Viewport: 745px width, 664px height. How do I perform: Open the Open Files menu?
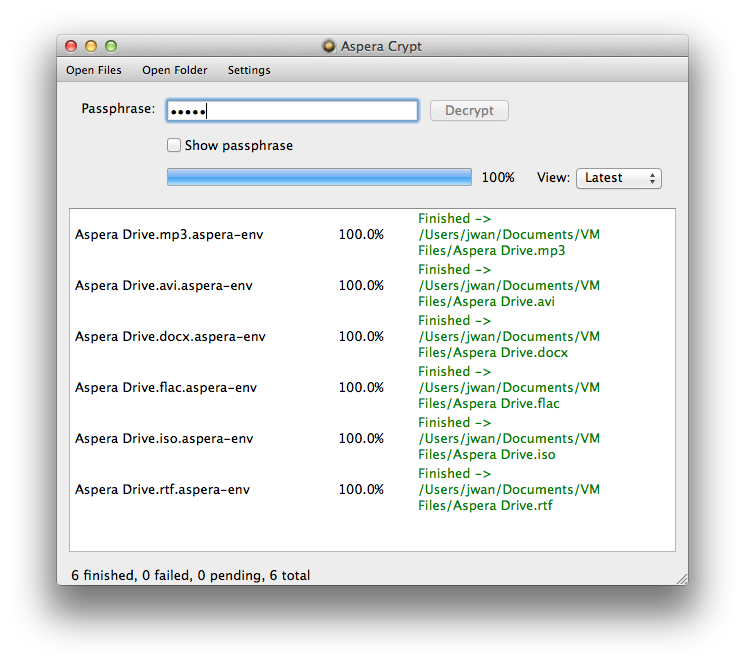94,70
